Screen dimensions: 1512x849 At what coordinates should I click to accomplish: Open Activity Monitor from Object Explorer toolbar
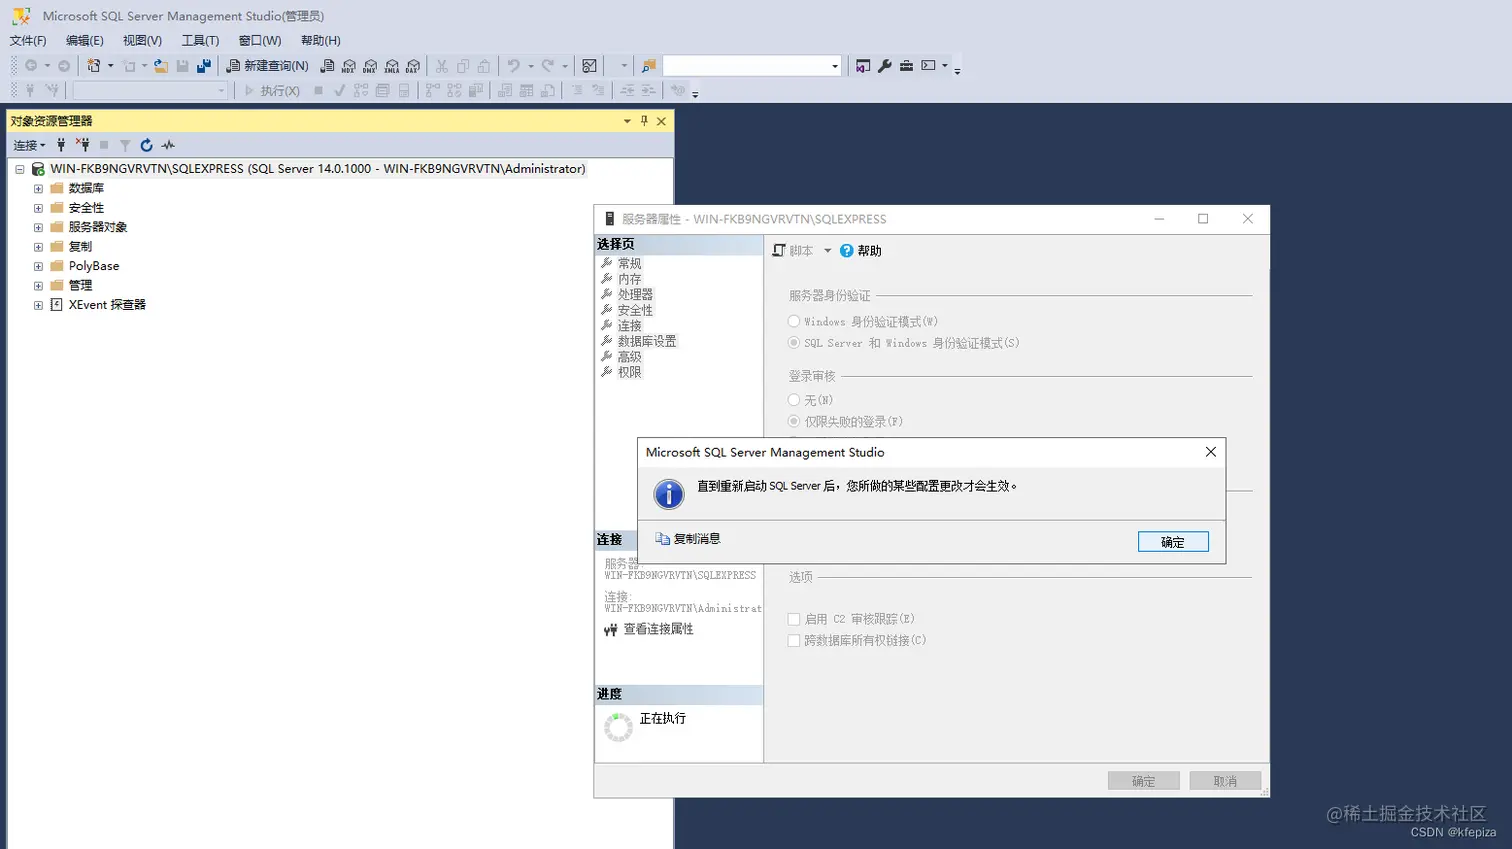click(168, 145)
